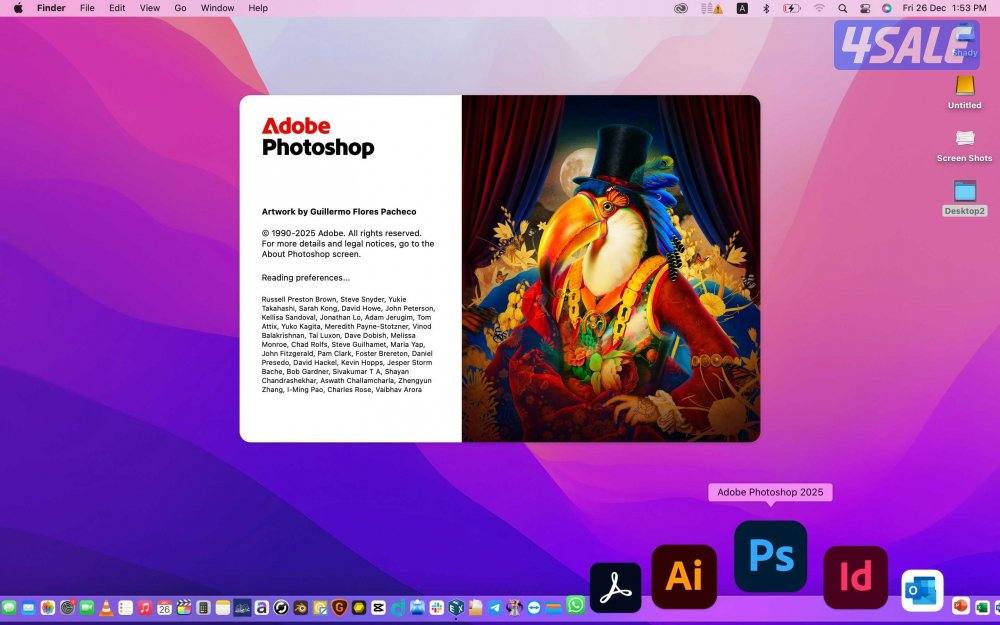
Task: Open Blender from the Dock
Action: click(299, 606)
